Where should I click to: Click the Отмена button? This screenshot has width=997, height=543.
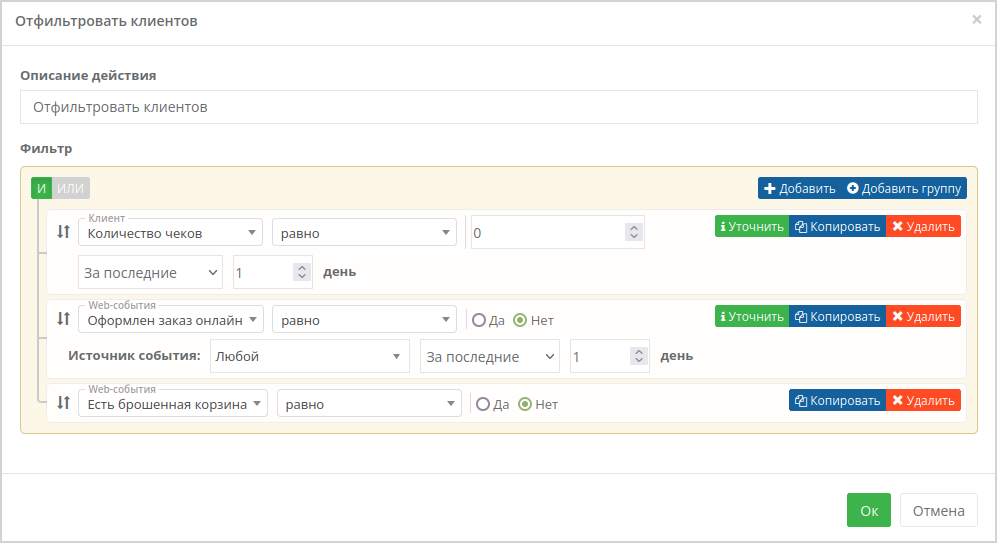tap(939, 510)
